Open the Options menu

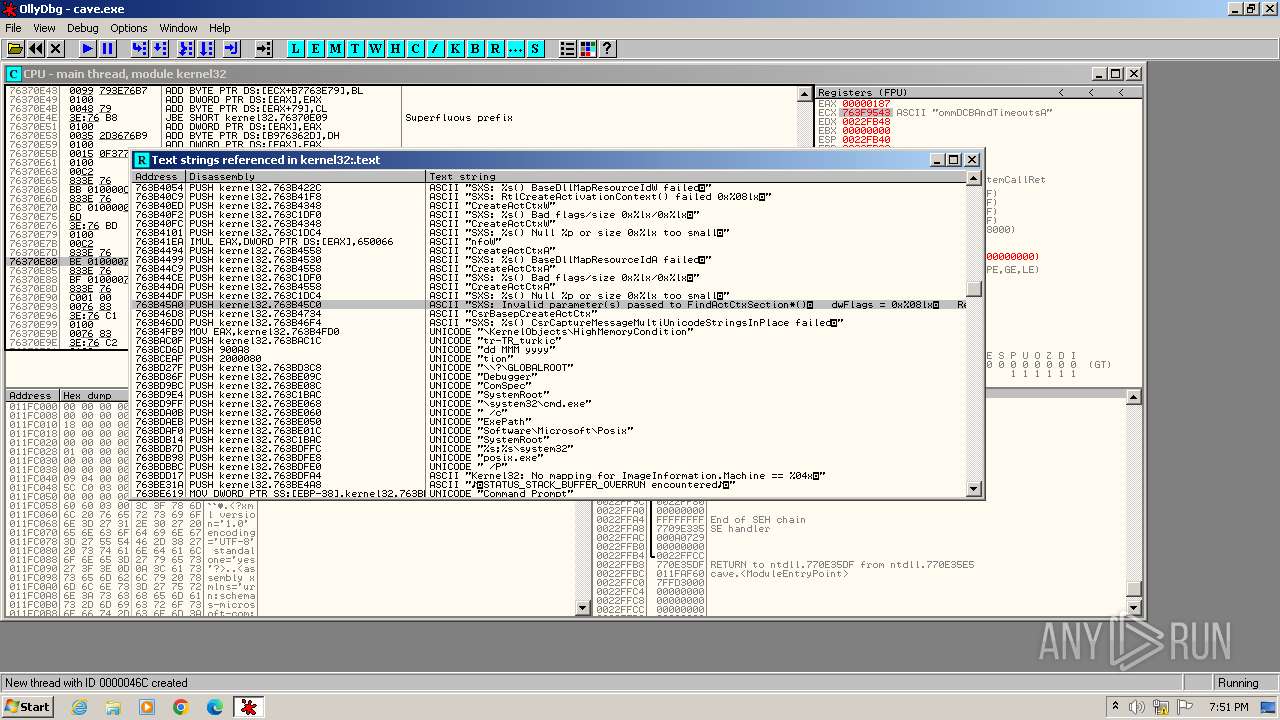(129, 28)
